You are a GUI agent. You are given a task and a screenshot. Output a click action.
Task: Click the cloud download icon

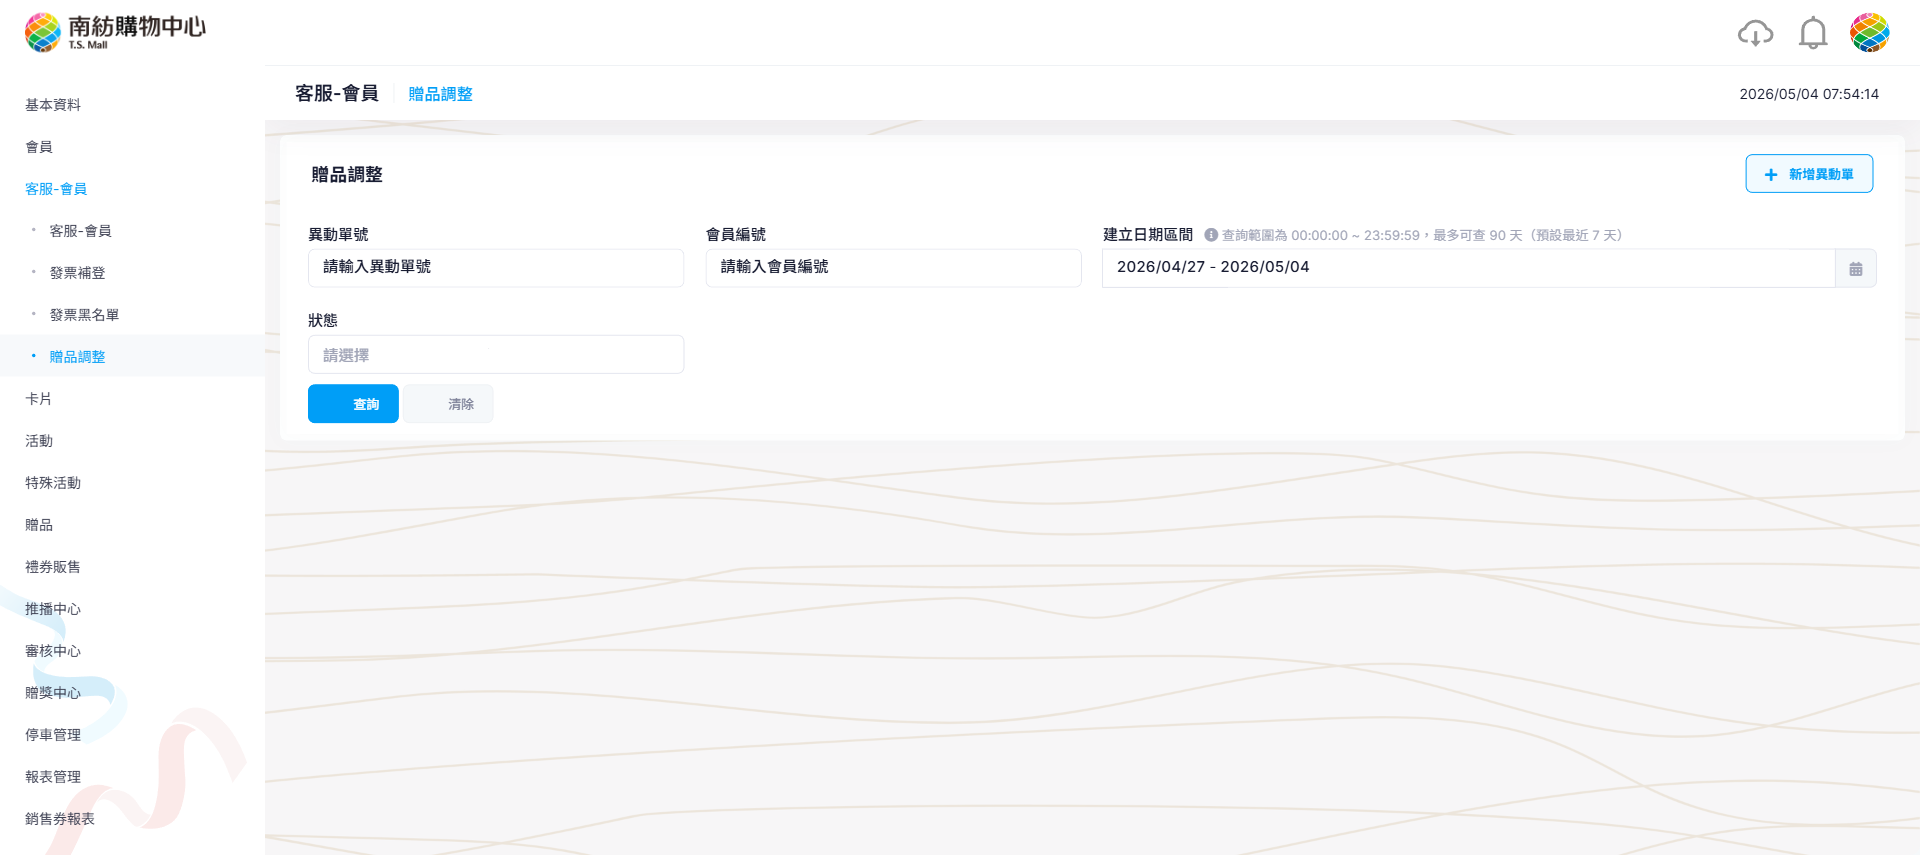[1755, 33]
